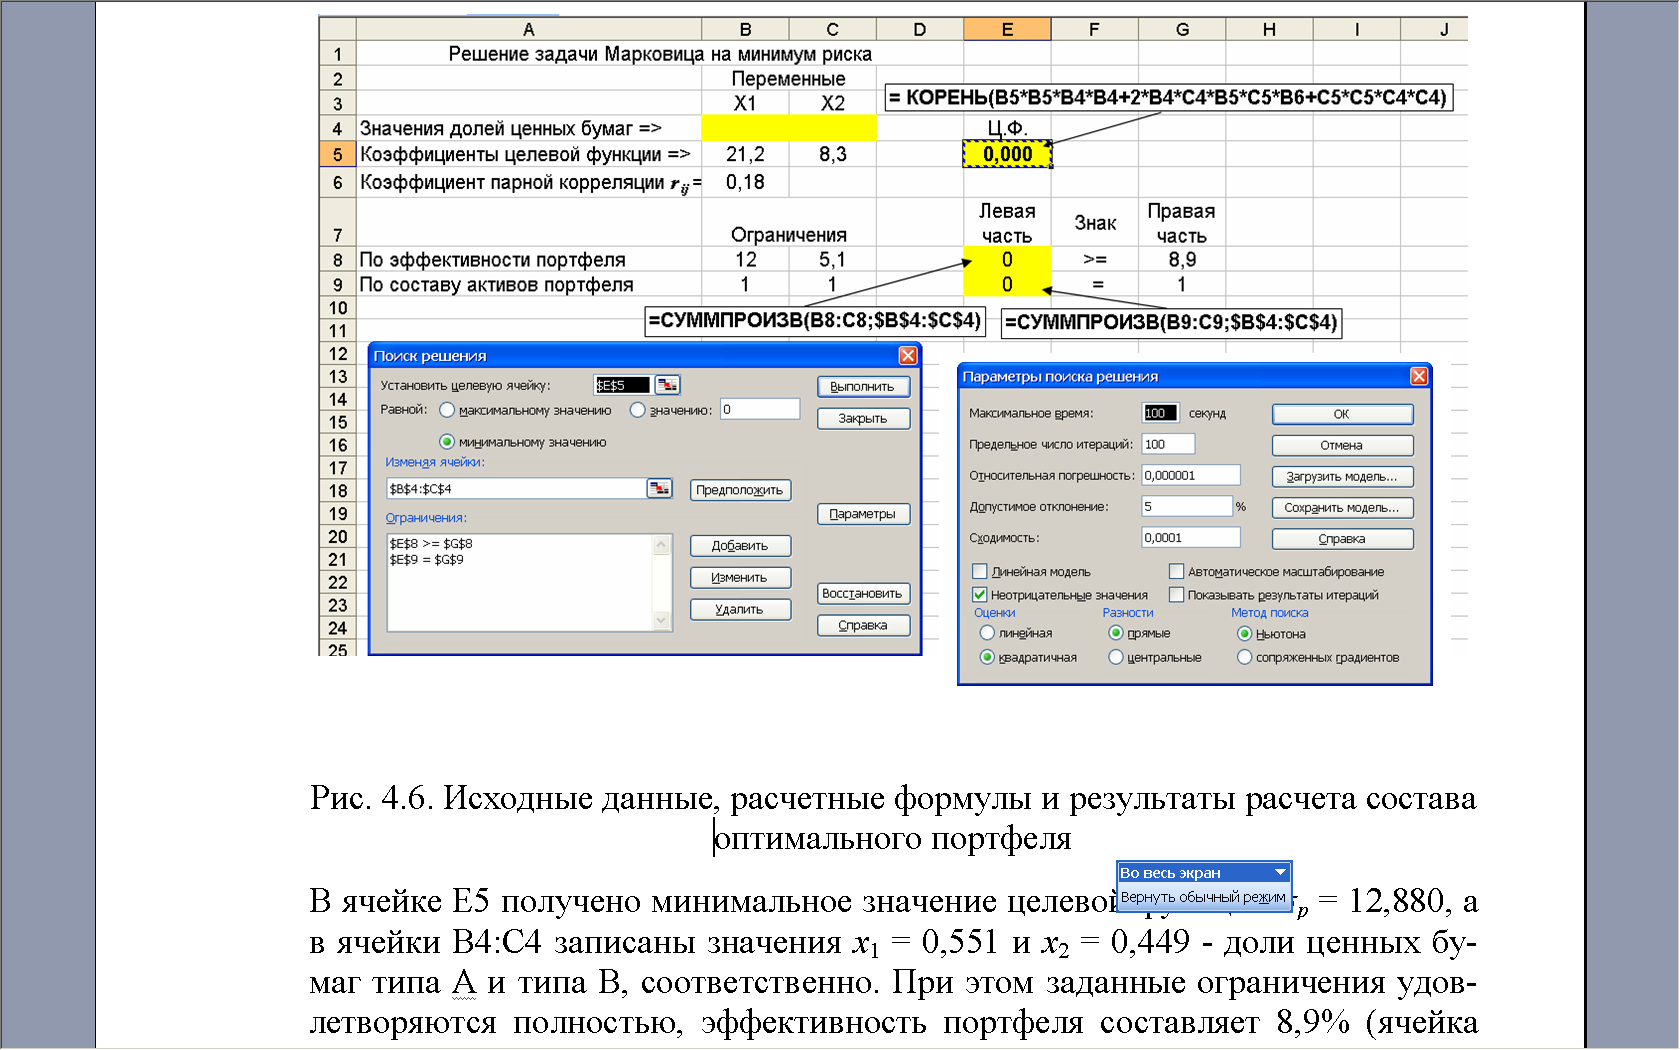
Task: Click Отмена in the parameters dialog
Action: [x=1342, y=445]
